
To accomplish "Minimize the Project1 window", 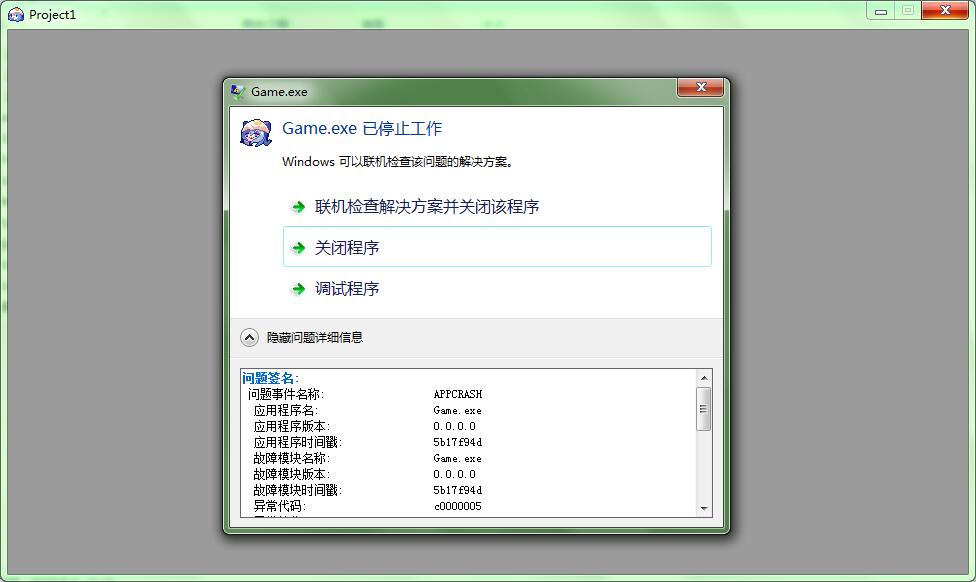I will click(881, 11).
